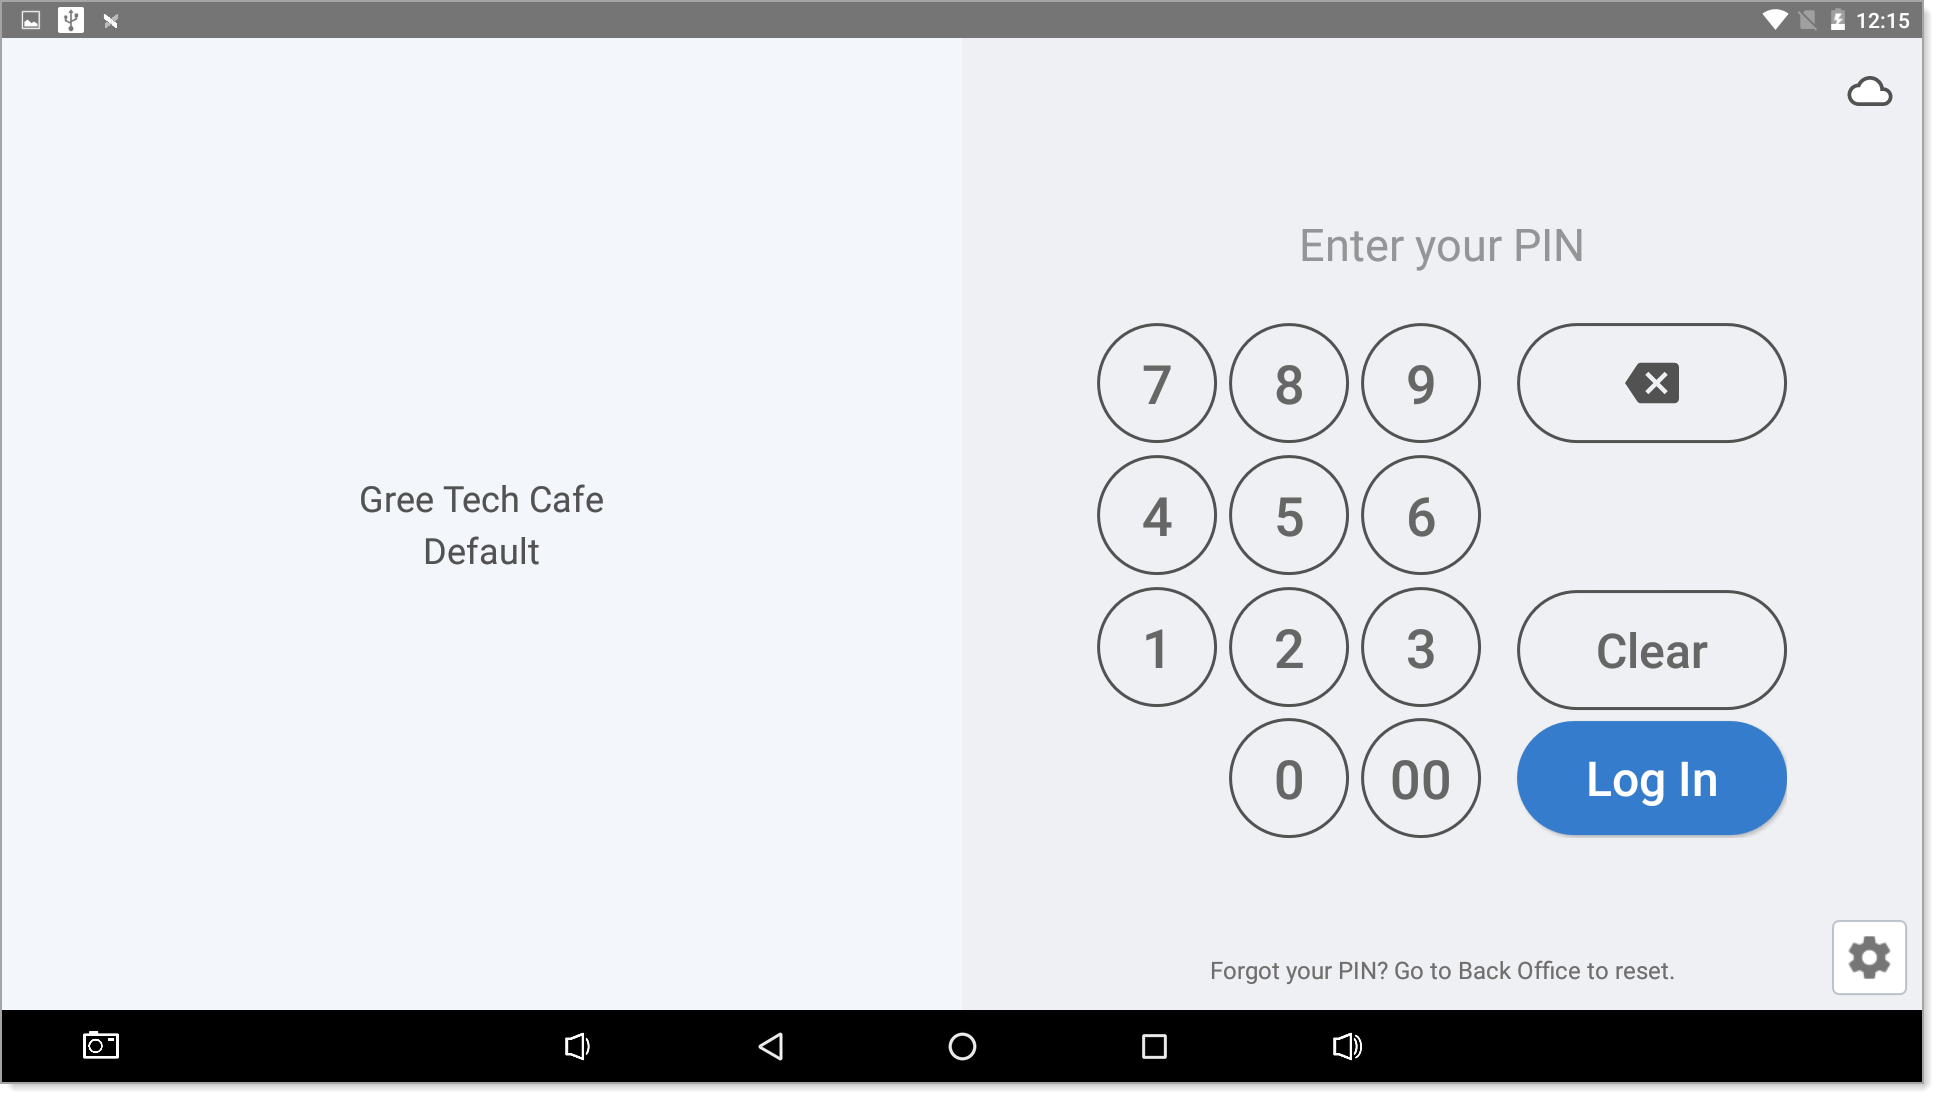Viewport: 1939px width, 1099px height.
Task: Press digit 7 on keypad
Action: point(1156,385)
